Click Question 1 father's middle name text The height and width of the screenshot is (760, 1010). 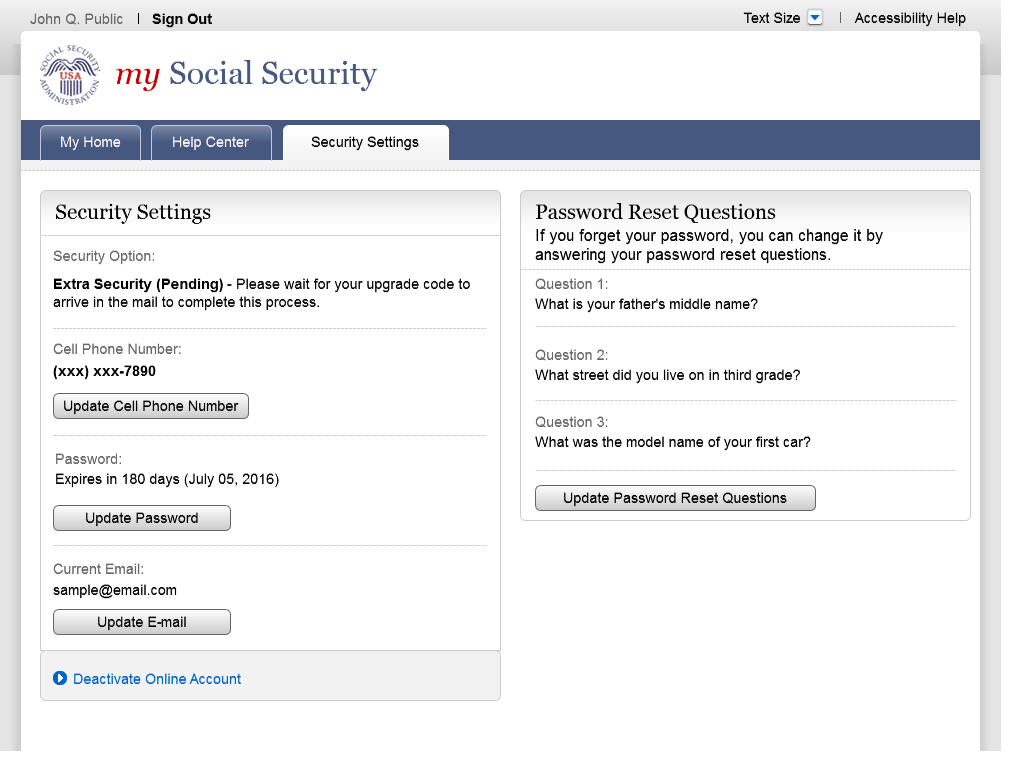pos(646,304)
